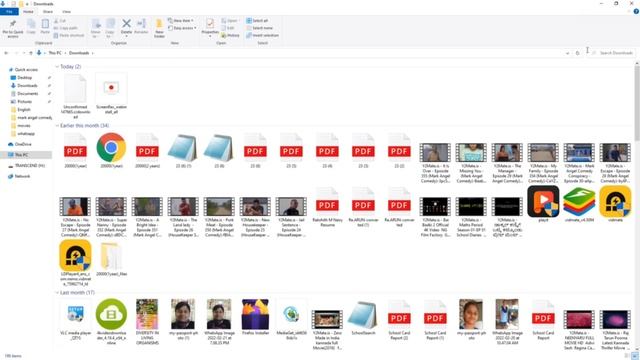Select Desktop in navigation pane
Viewport: 640px width, 360px height.
pyautogui.click(x=24, y=78)
